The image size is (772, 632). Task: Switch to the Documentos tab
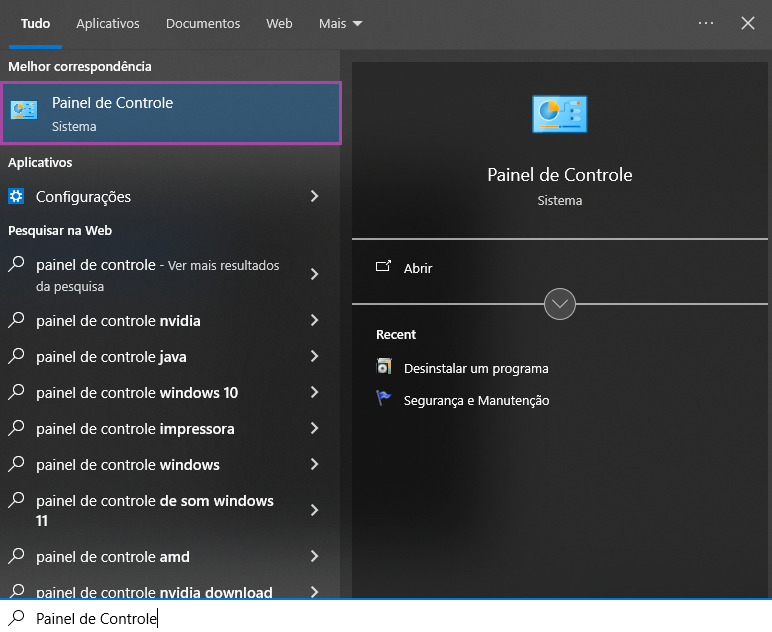pyautogui.click(x=203, y=24)
